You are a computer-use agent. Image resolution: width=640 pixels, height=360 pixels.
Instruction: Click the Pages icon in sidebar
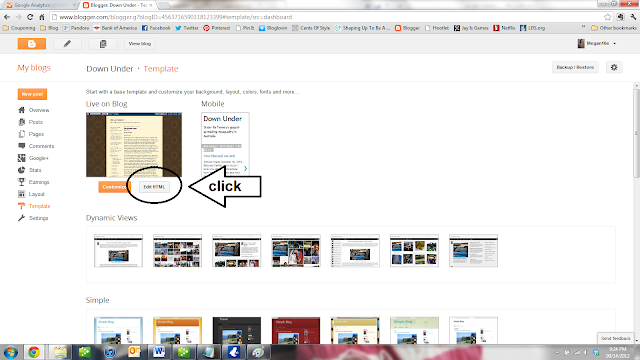22,134
